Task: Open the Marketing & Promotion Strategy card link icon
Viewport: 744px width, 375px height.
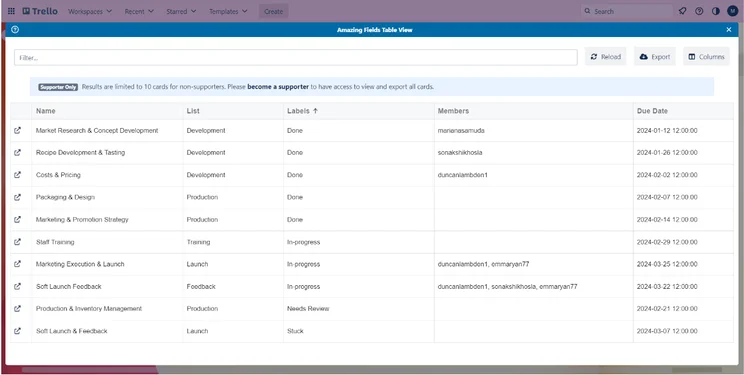Action: pos(18,219)
